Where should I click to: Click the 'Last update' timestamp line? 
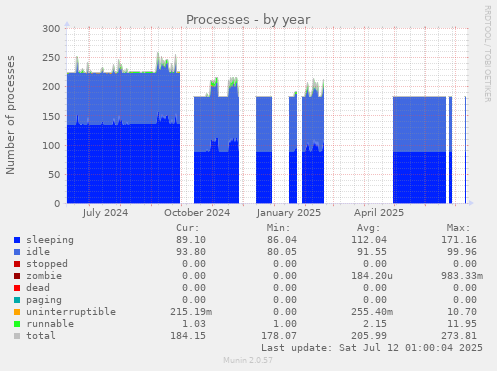click(372, 348)
